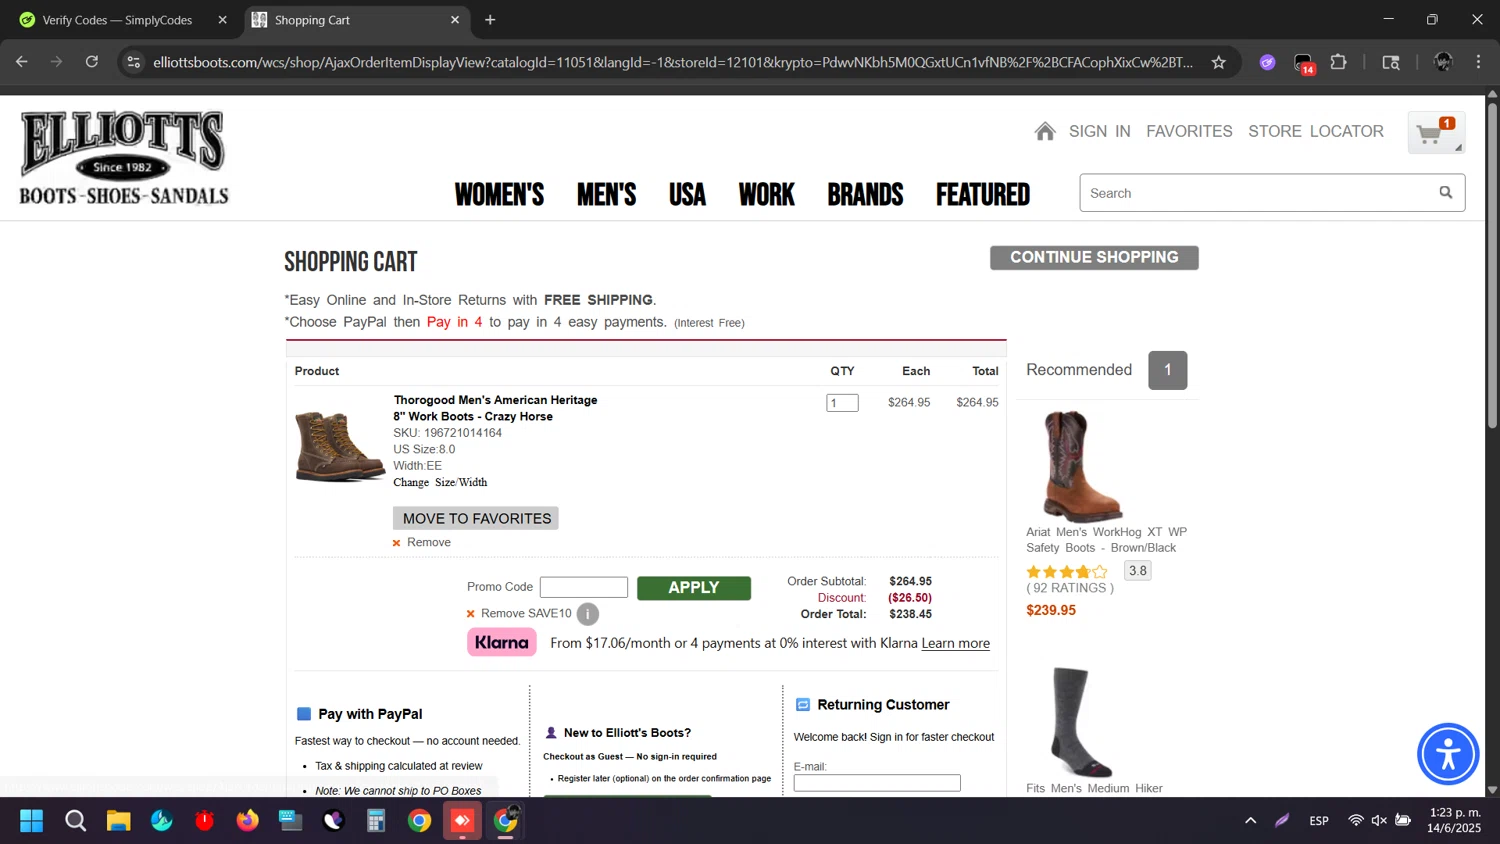The image size is (1500, 844).
Task: Click into the site Search field
Action: coord(1258,193)
